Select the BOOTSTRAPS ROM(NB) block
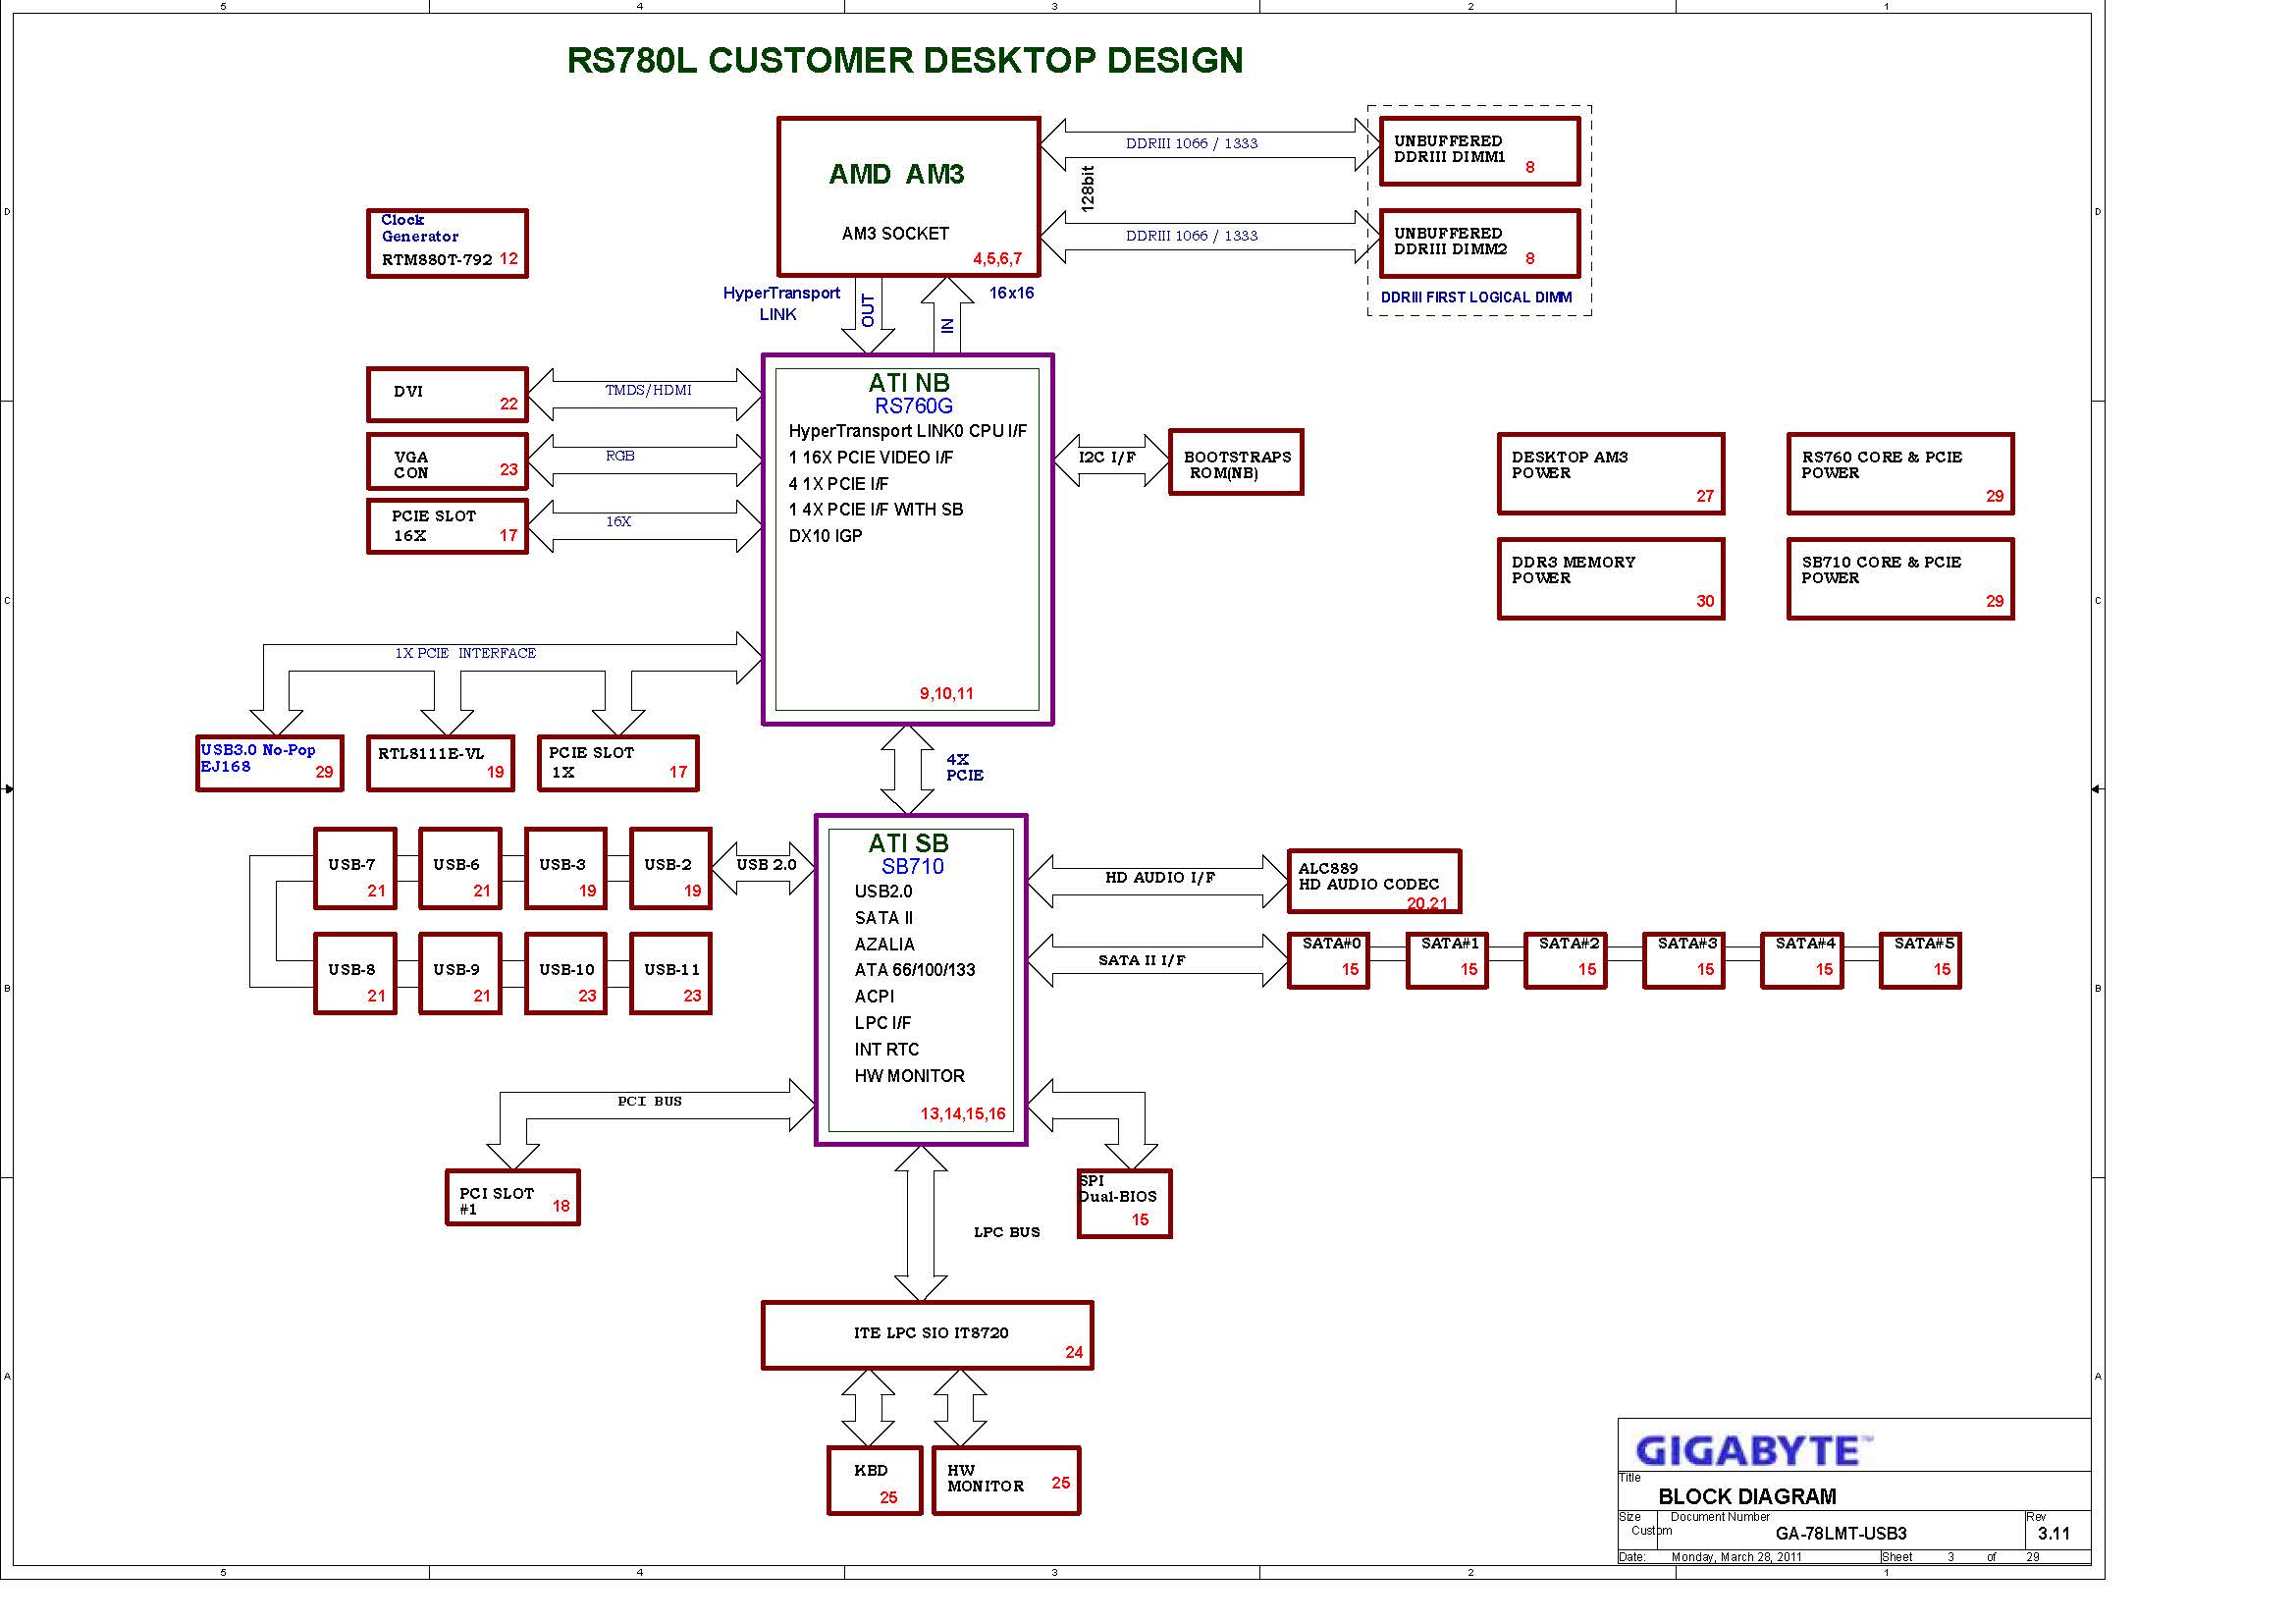The image size is (2296, 1623). tap(1236, 462)
